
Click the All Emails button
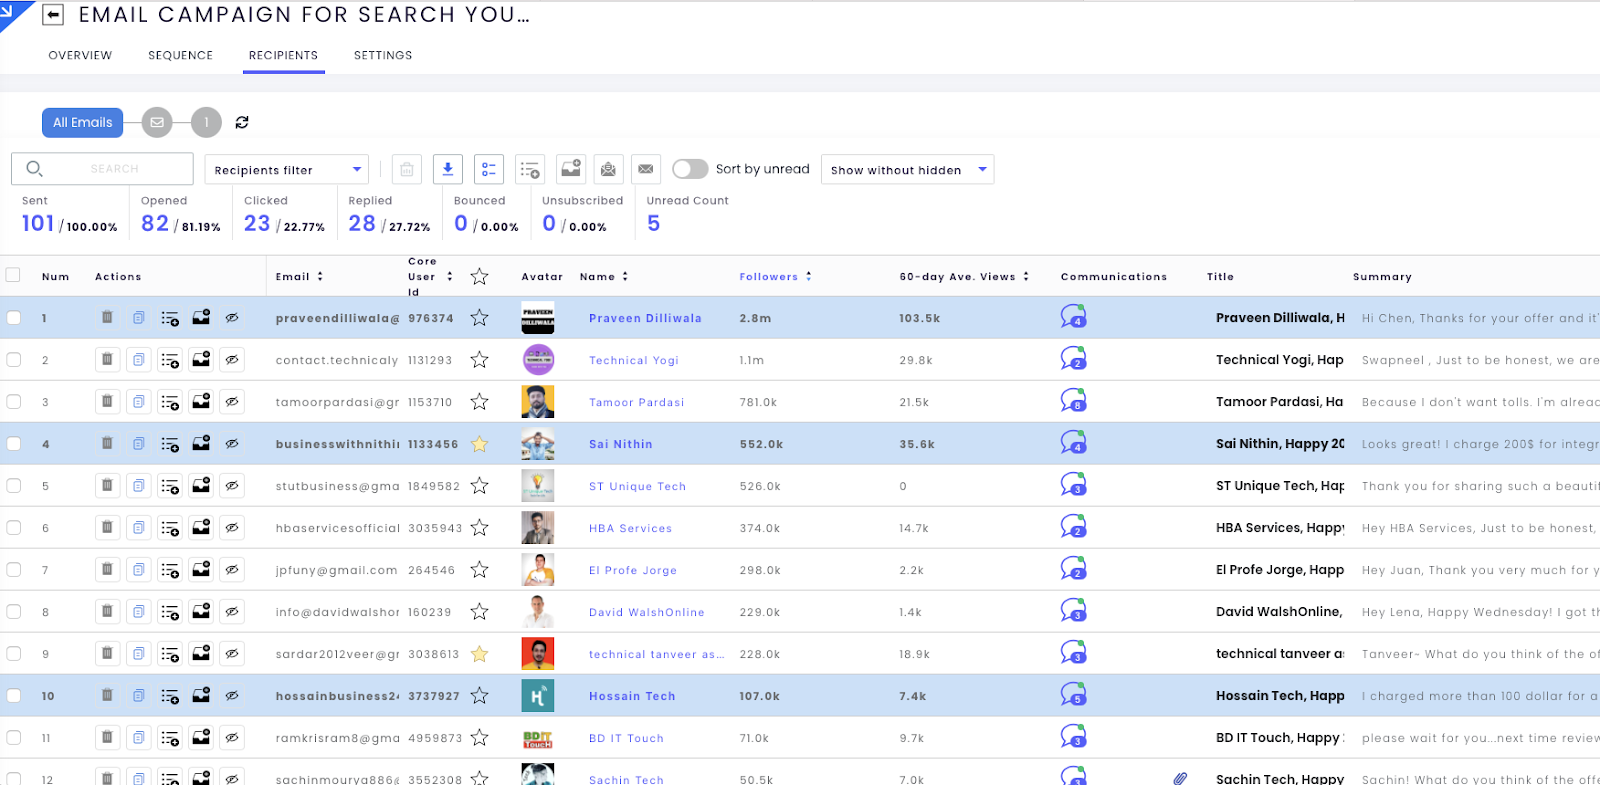pyautogui.click(x=82, y=122)
